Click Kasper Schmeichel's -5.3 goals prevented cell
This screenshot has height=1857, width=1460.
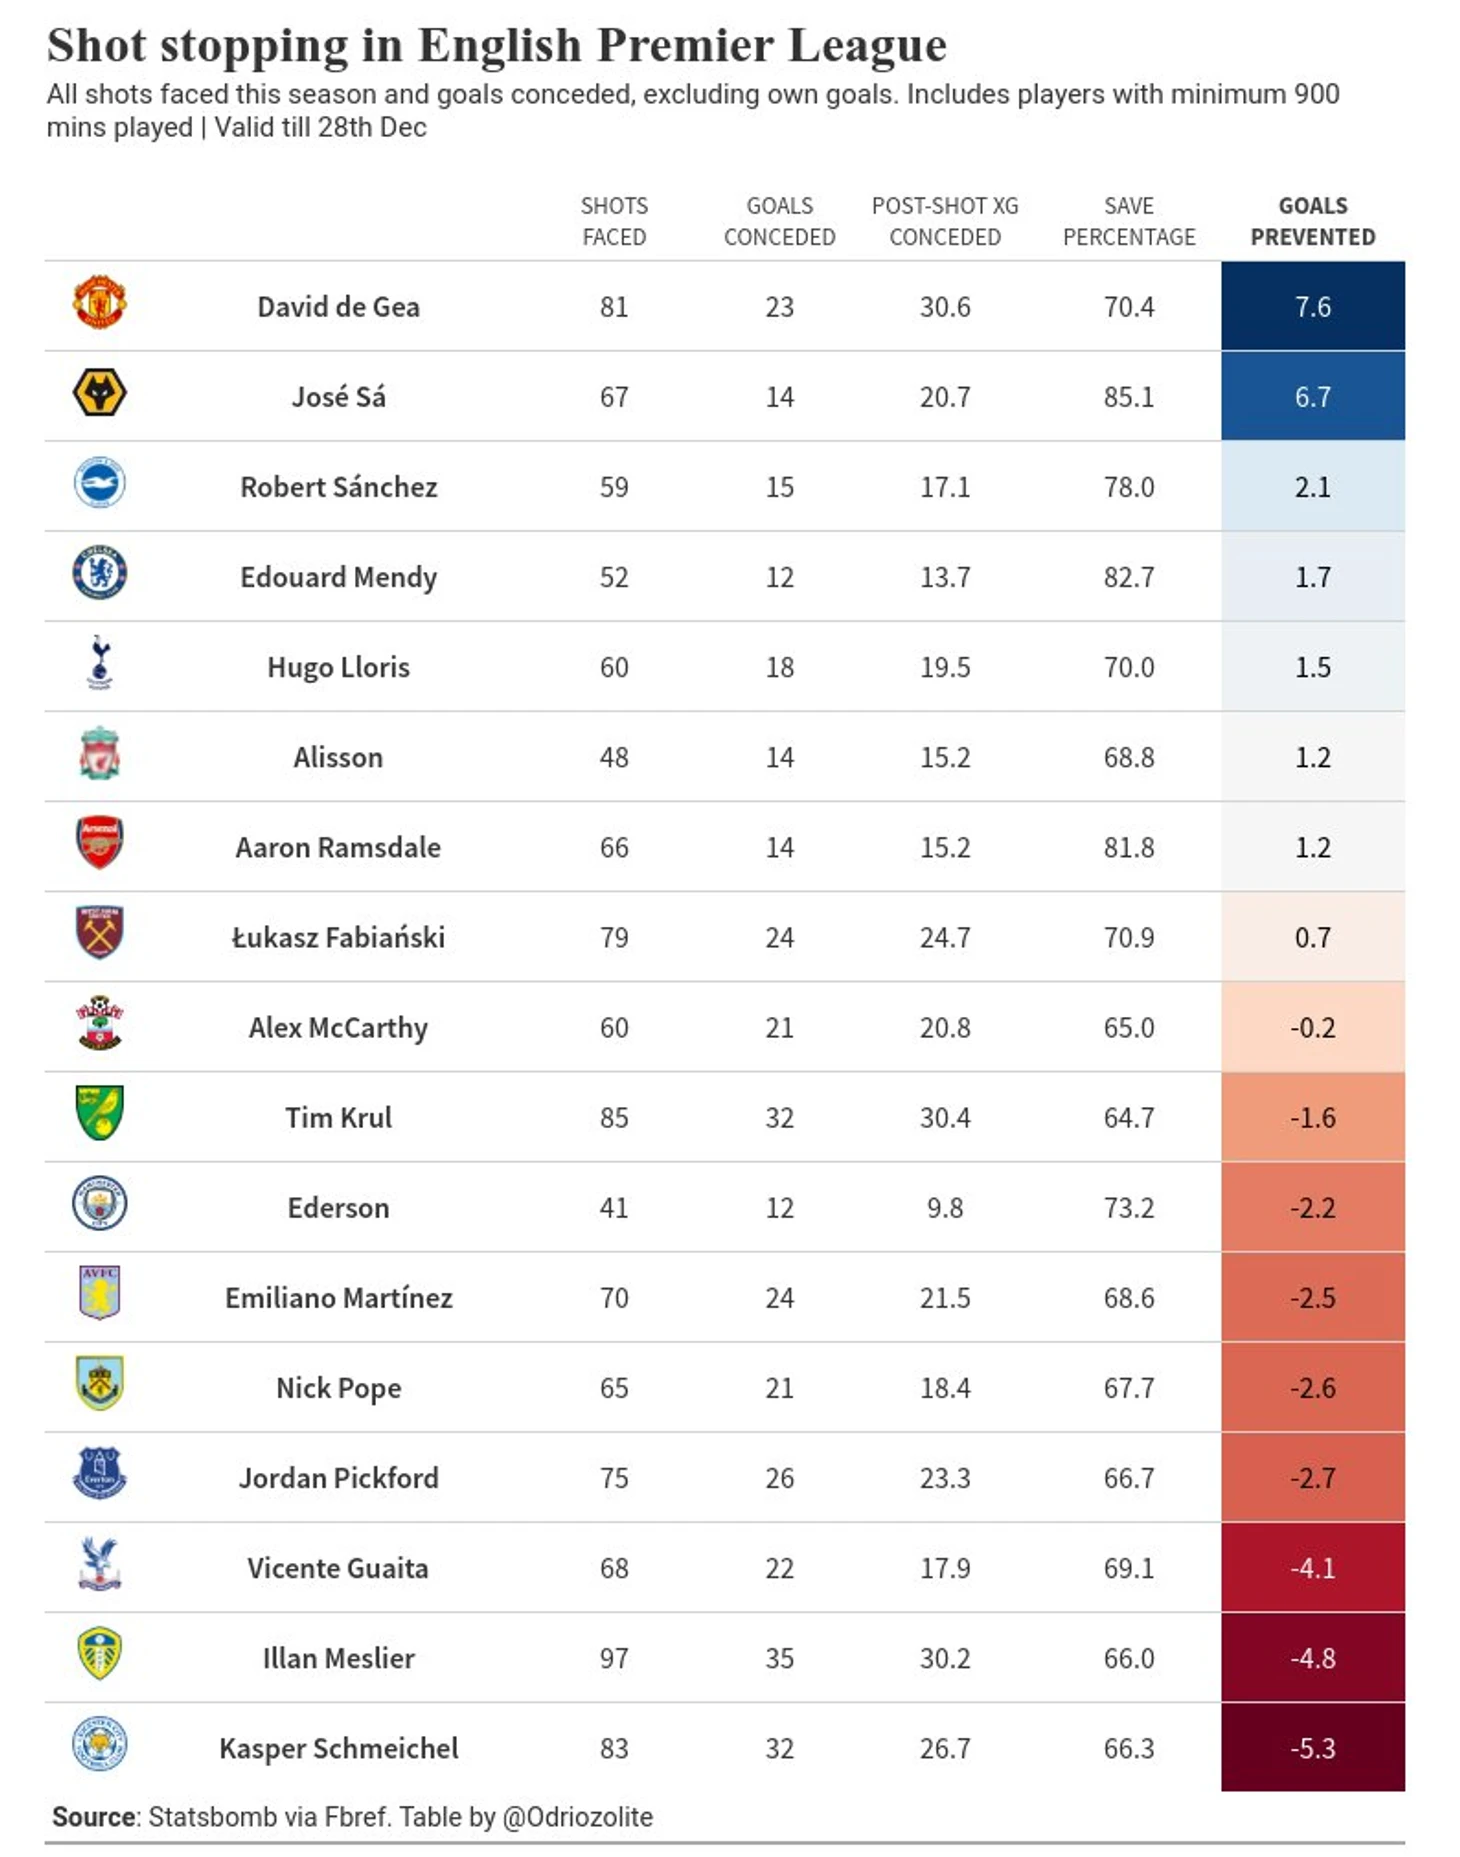point(1312,1748)
